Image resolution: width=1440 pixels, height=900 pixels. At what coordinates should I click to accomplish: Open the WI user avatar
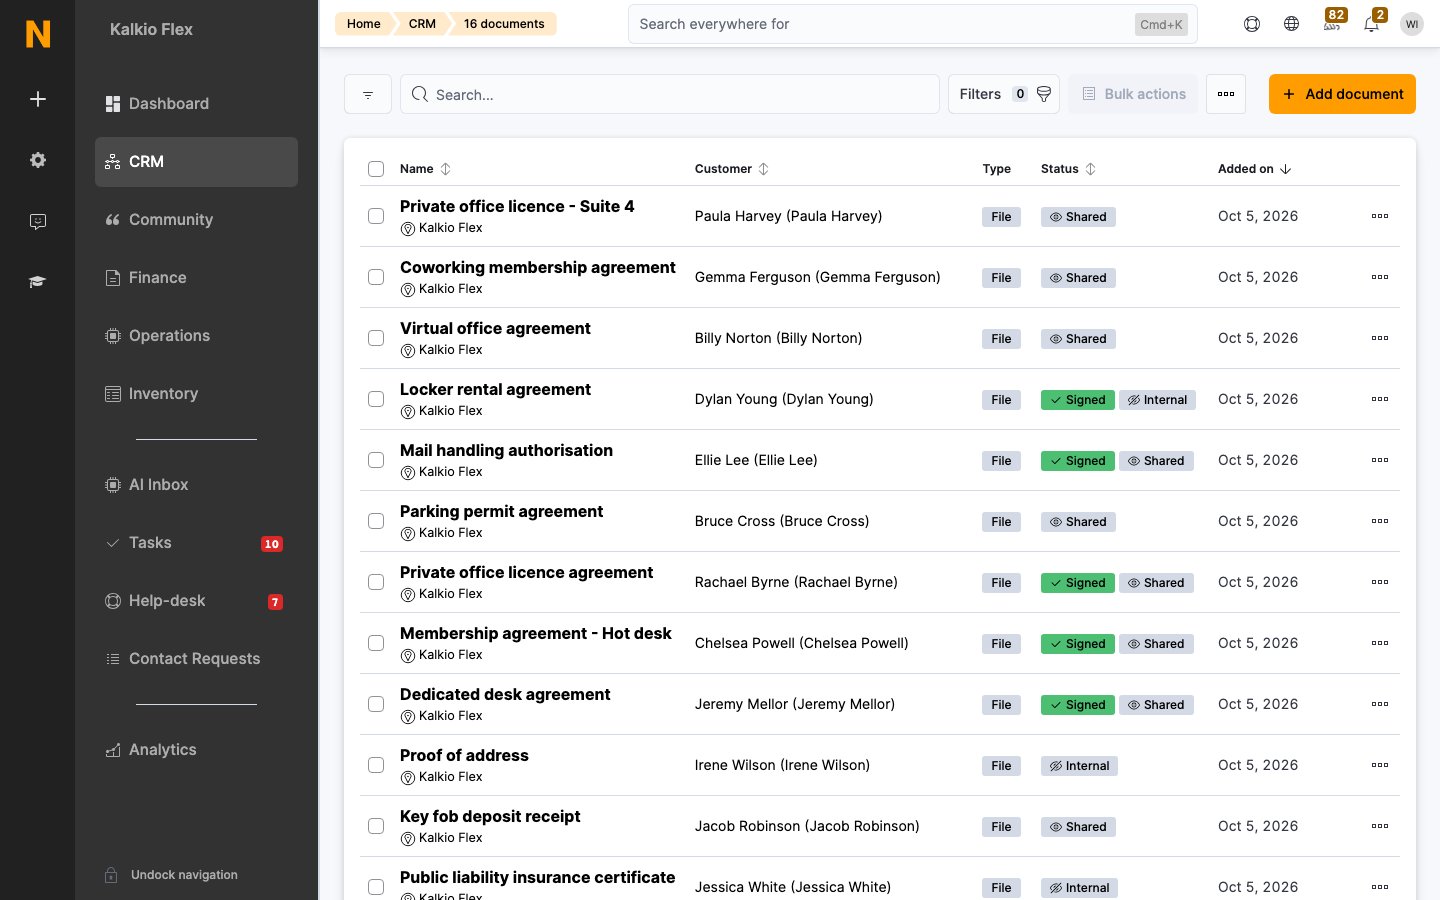(x=1412, y=24)
